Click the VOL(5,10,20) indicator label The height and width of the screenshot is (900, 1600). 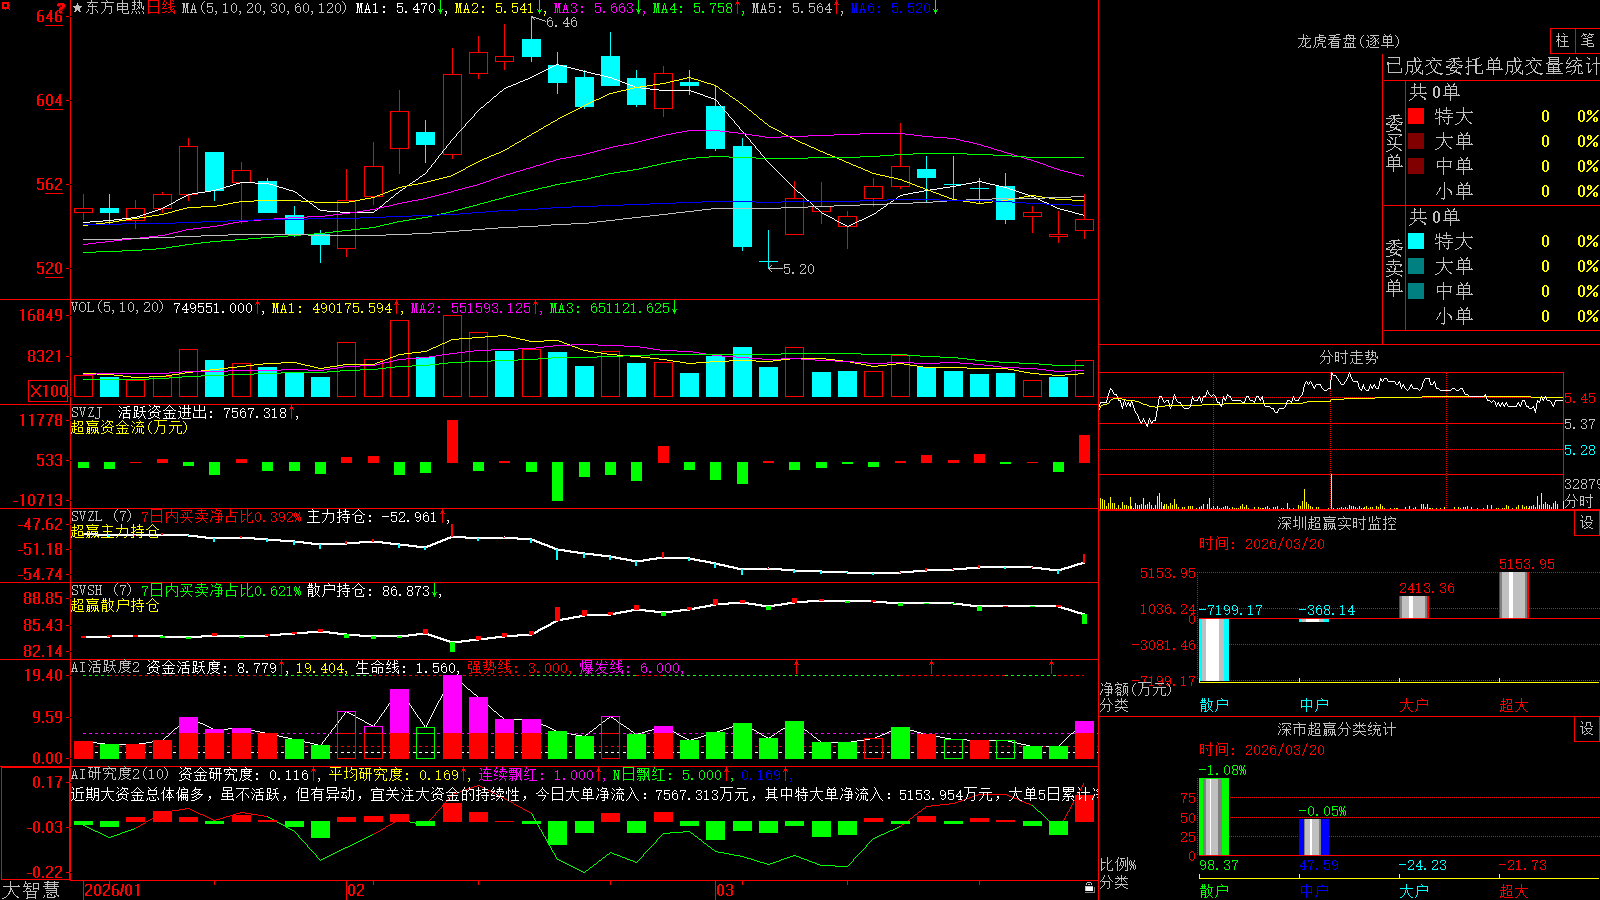tap(117, 308)
